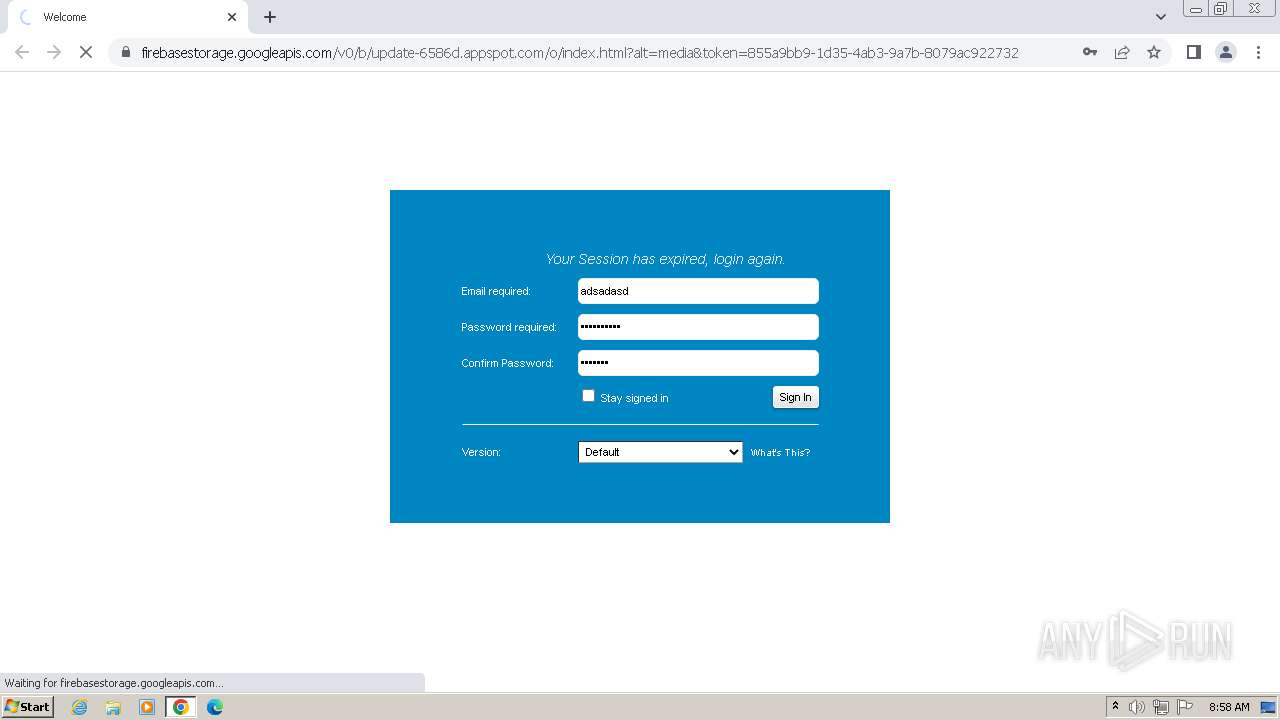Open network connection tray icon

point(1161,707)
